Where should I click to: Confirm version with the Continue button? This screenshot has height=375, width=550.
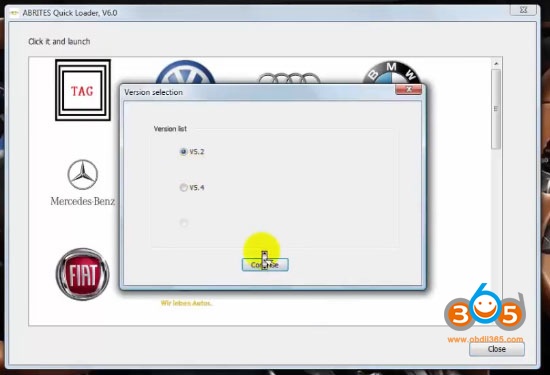click(x=265, y=265)
